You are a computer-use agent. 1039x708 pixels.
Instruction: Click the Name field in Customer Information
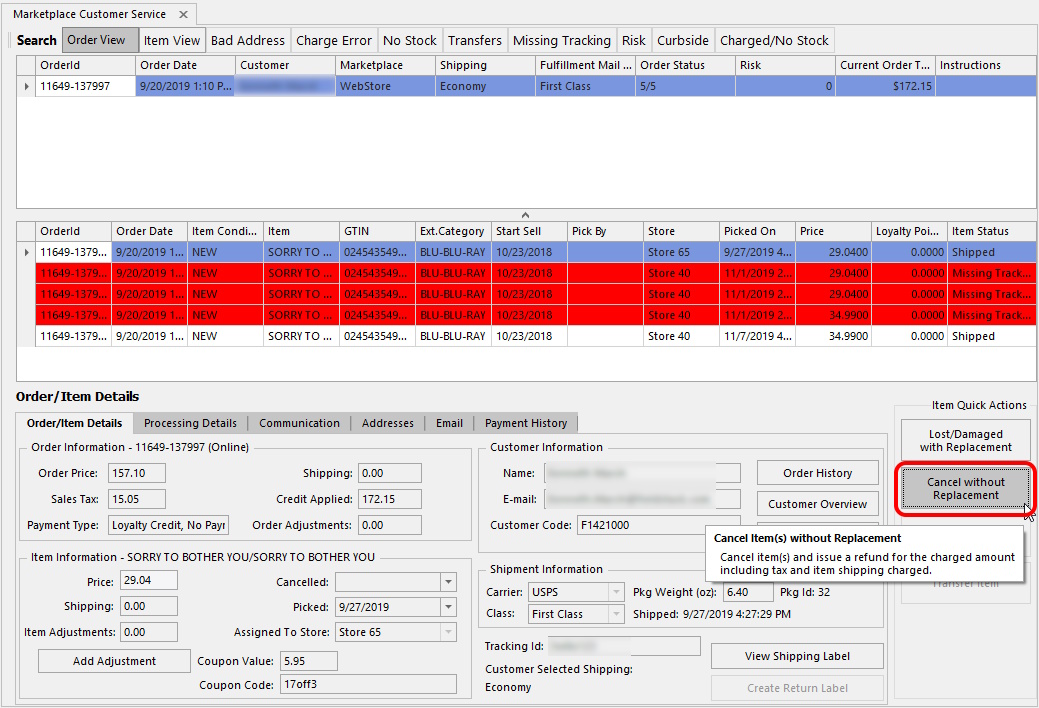point(642,473)
